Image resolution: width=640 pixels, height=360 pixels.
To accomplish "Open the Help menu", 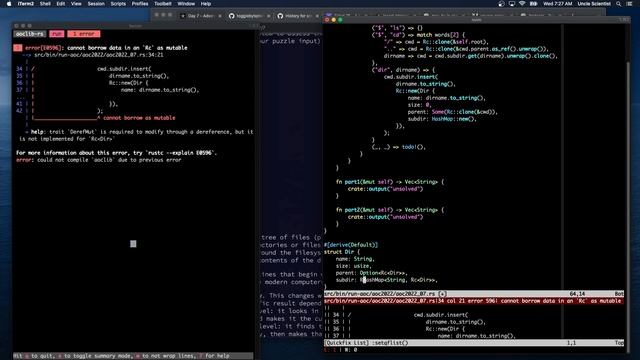I will (x=206, y=4).
